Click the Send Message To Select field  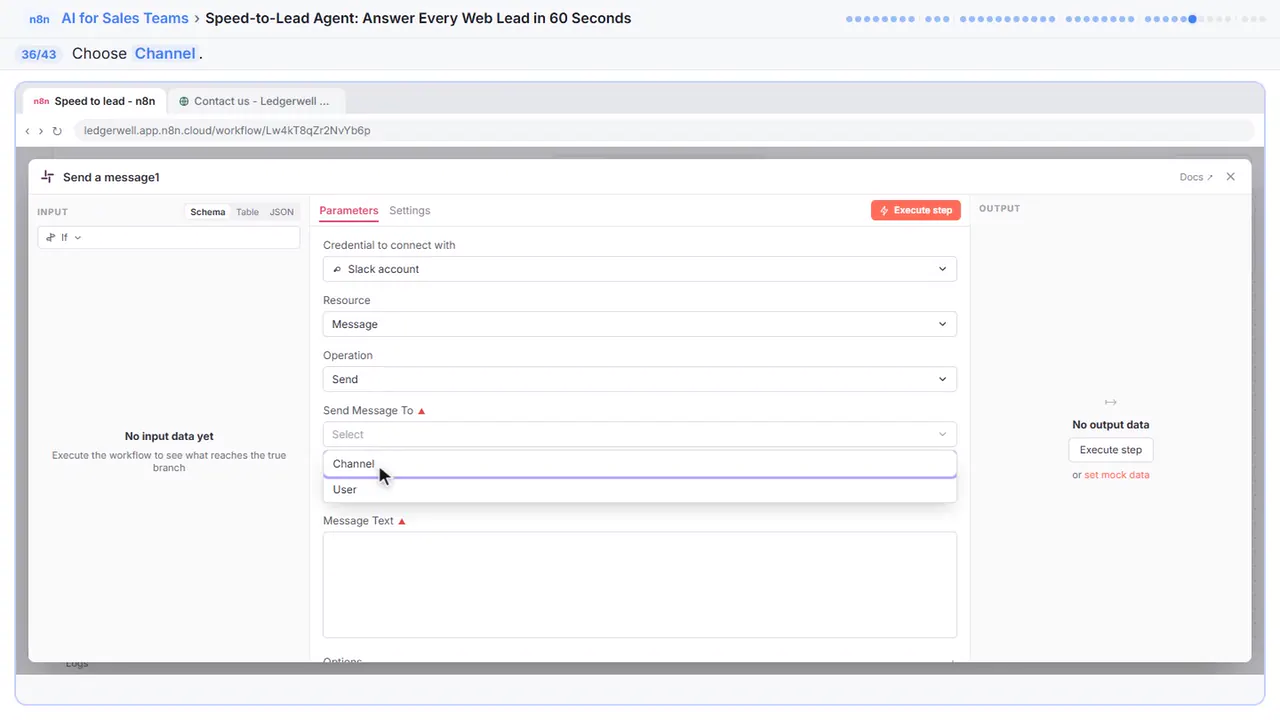[640, 434]
